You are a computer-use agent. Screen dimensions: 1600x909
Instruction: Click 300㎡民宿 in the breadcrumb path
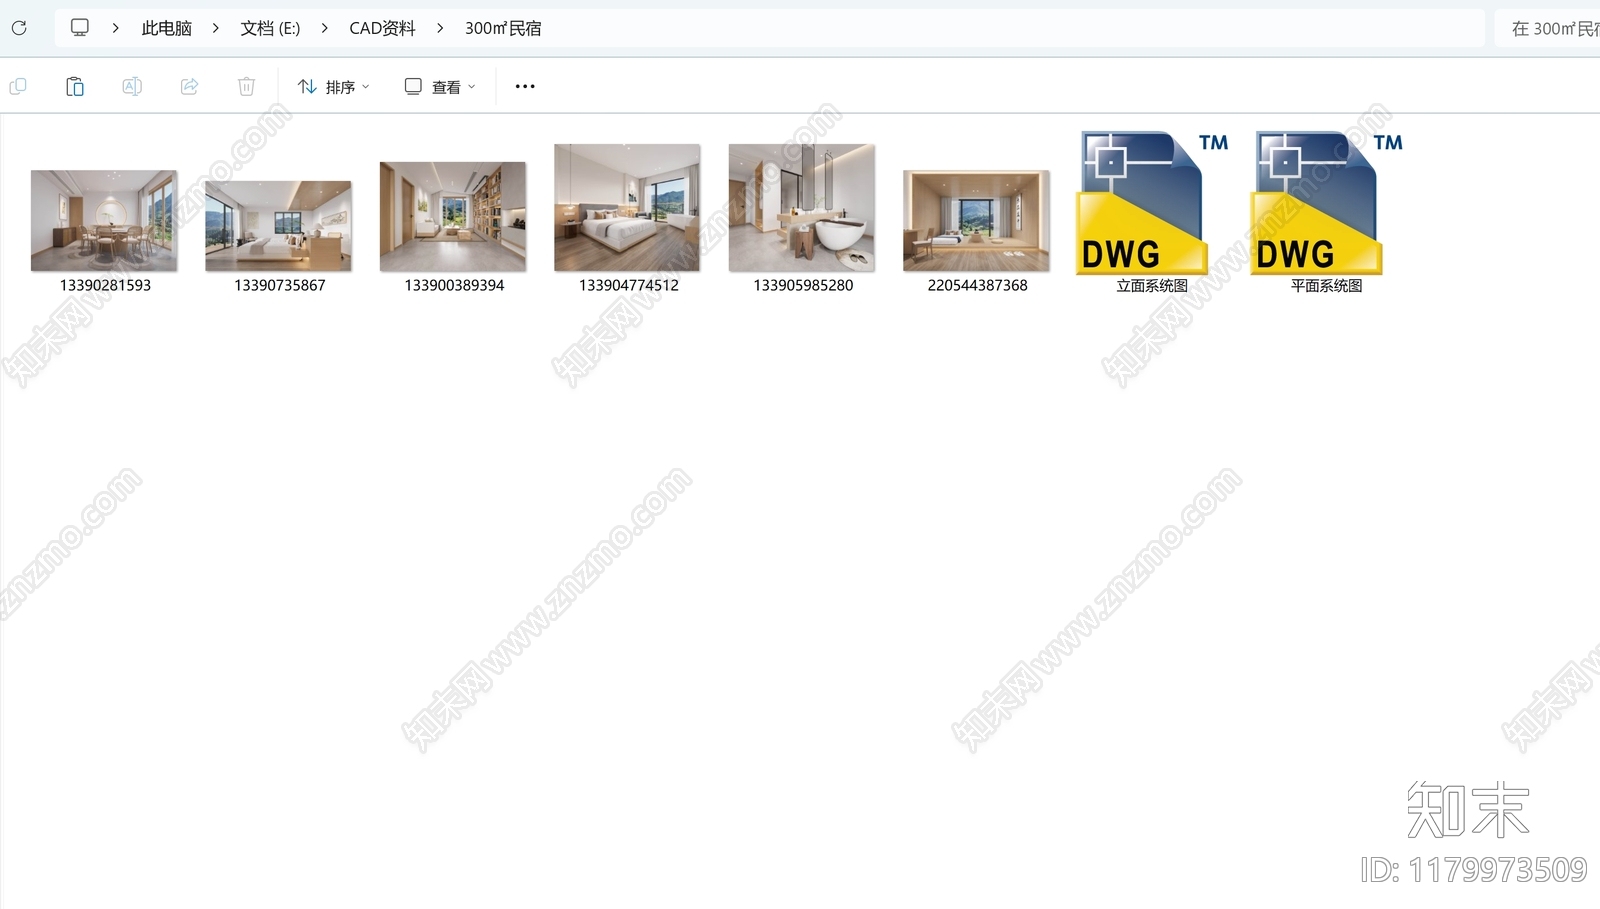(503, 28)
